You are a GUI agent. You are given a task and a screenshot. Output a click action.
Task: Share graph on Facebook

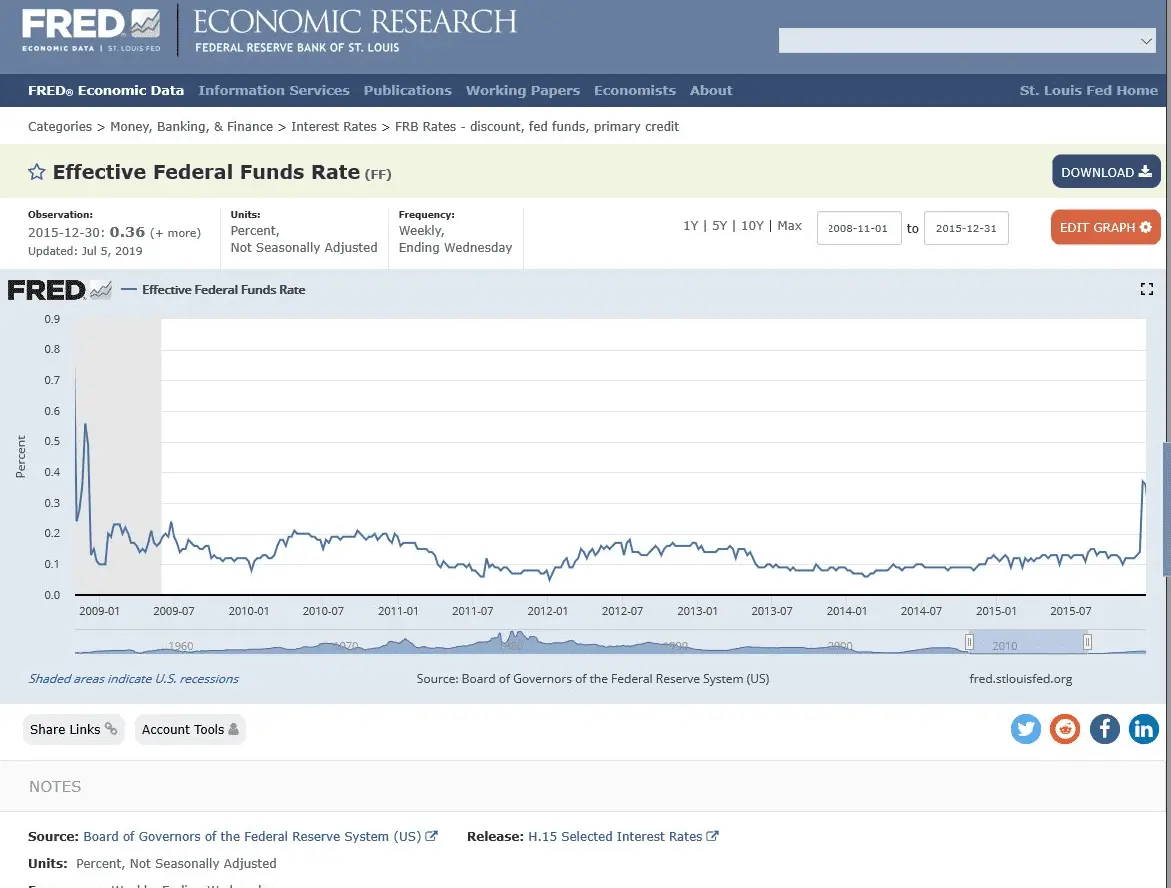1104,729
